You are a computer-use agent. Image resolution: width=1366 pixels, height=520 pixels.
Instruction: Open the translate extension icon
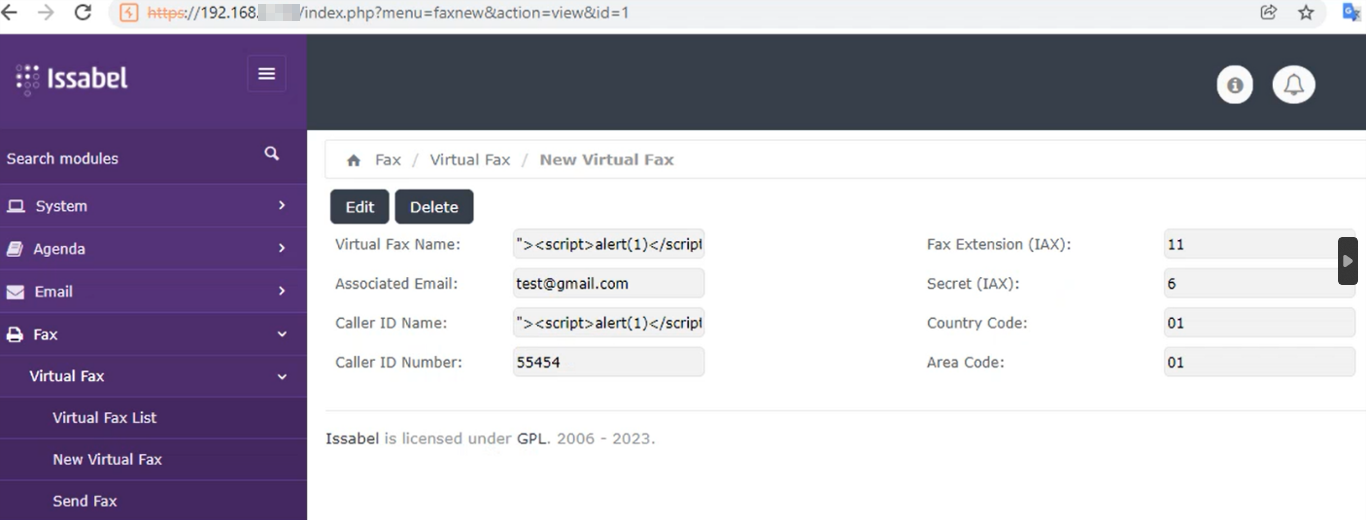1352,13
